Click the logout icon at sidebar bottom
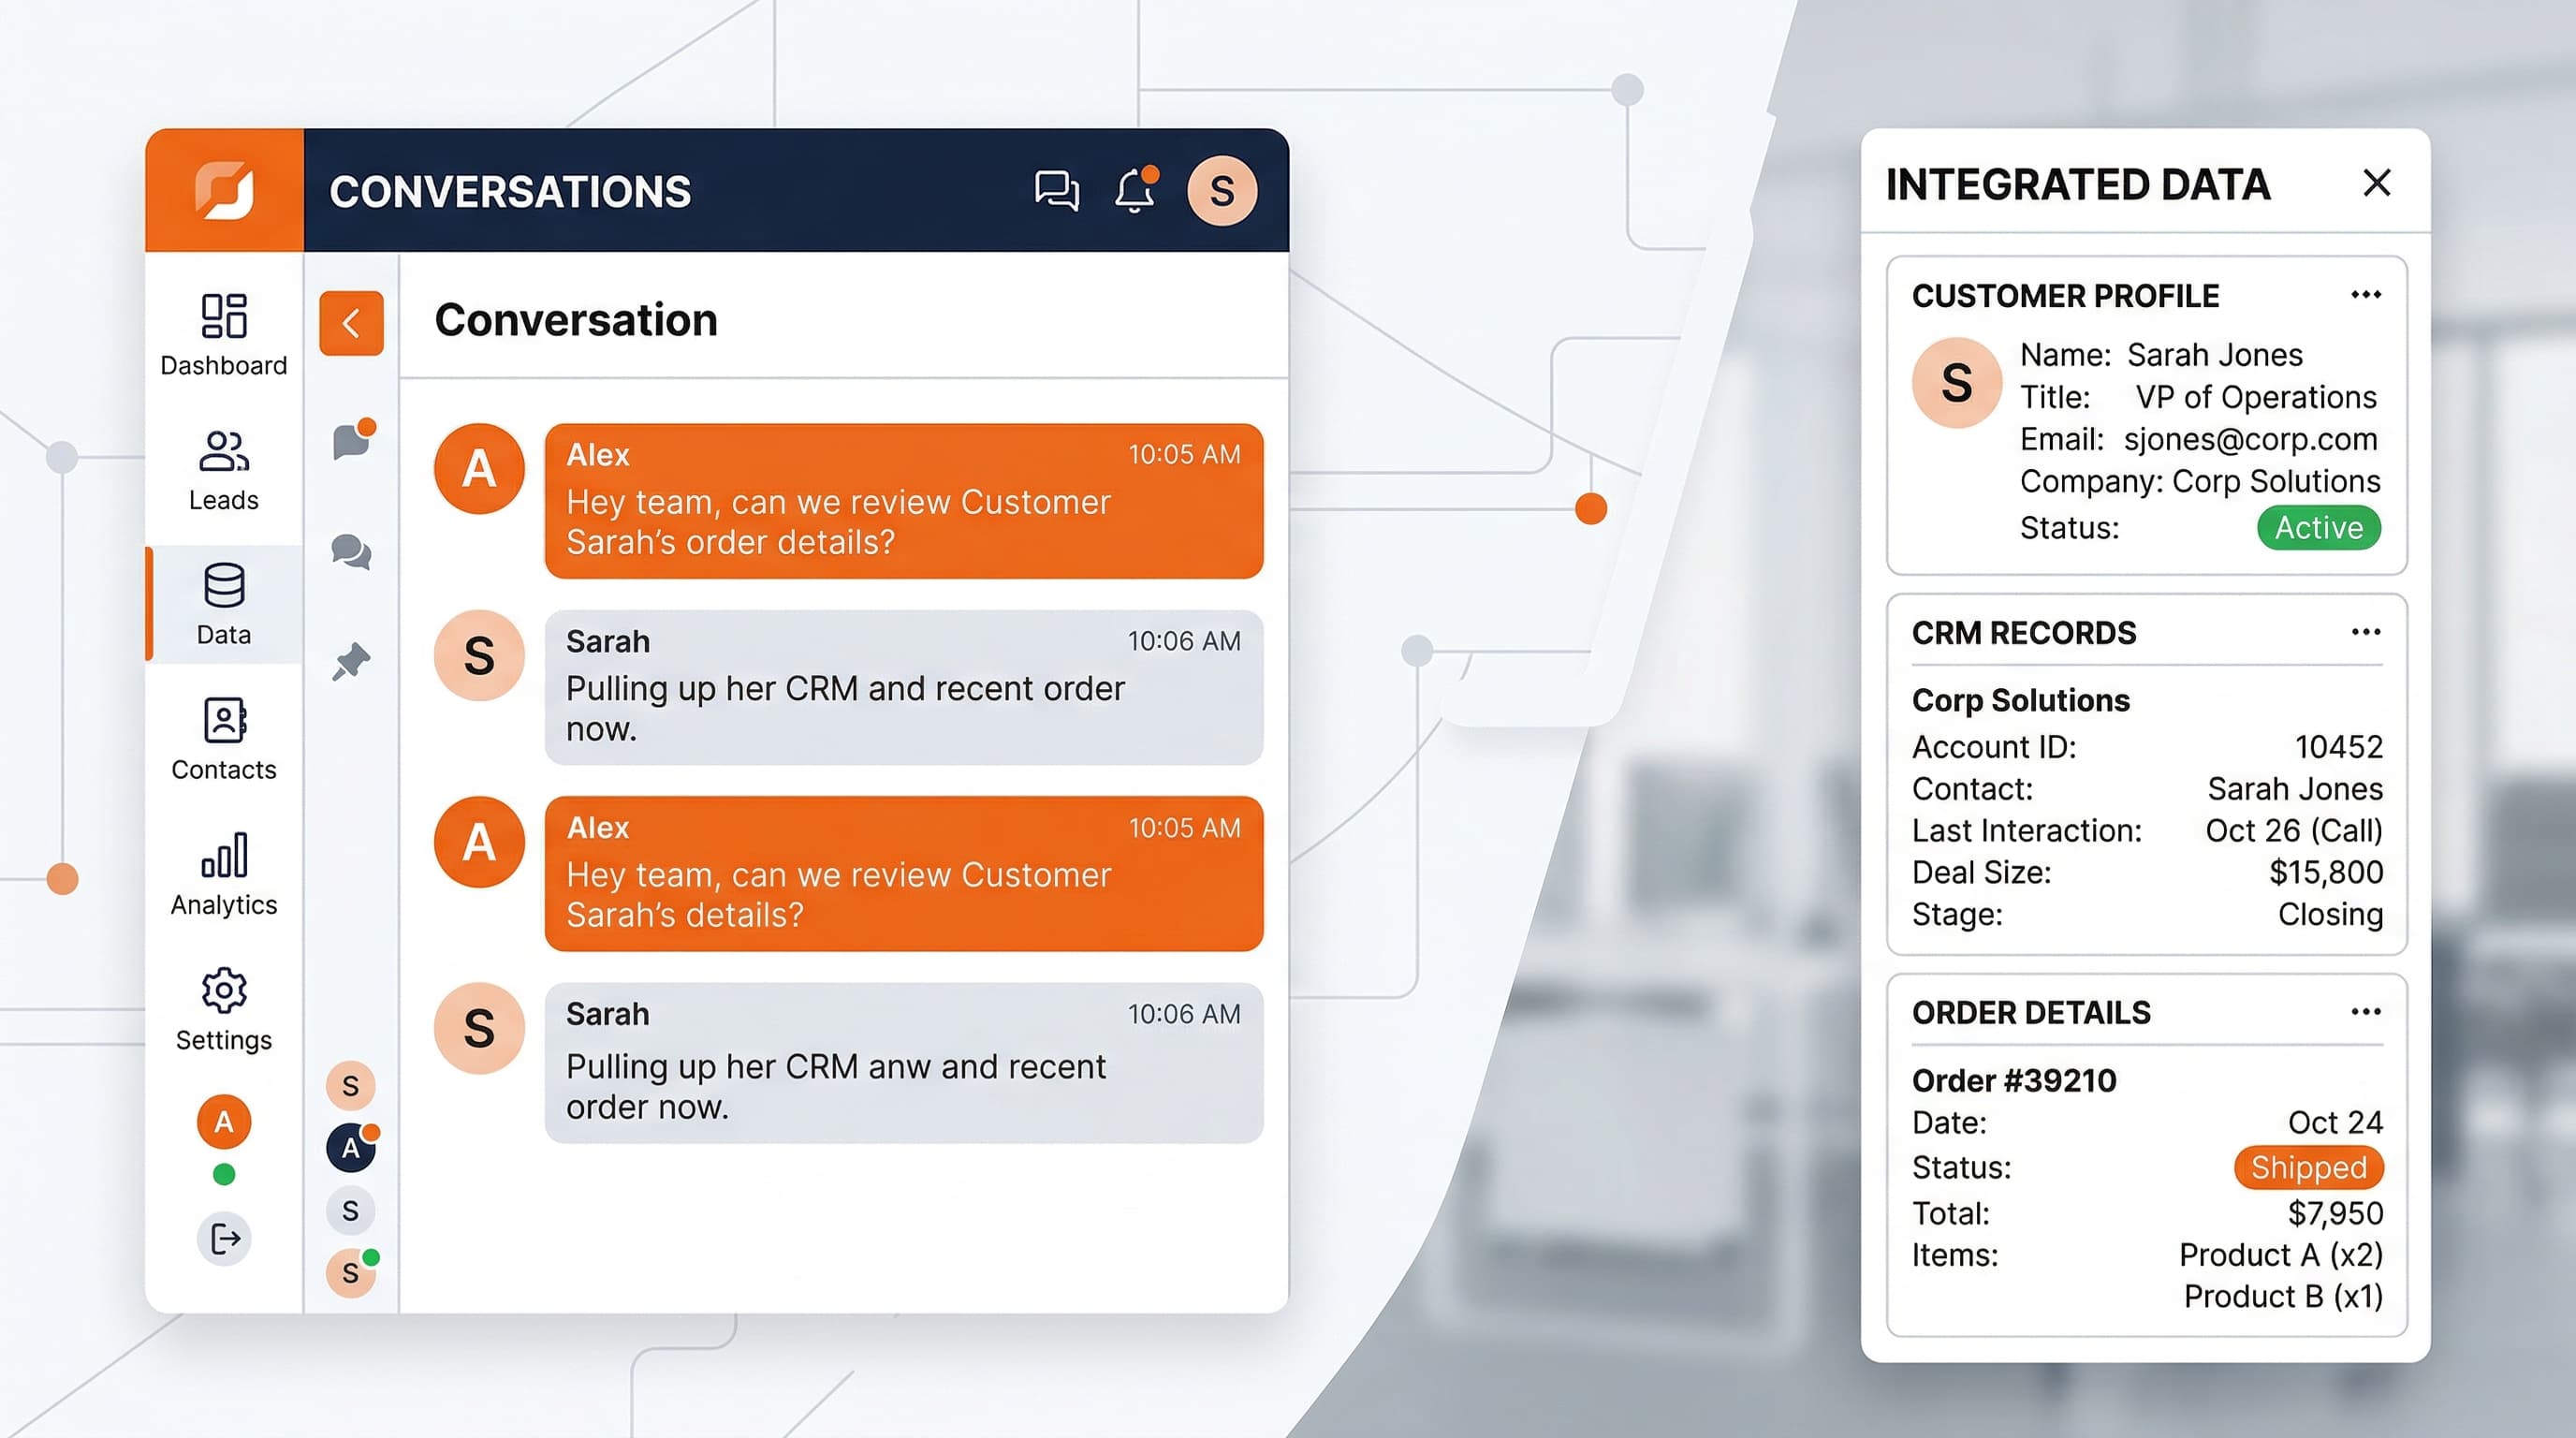 [x=224, y=1239]
